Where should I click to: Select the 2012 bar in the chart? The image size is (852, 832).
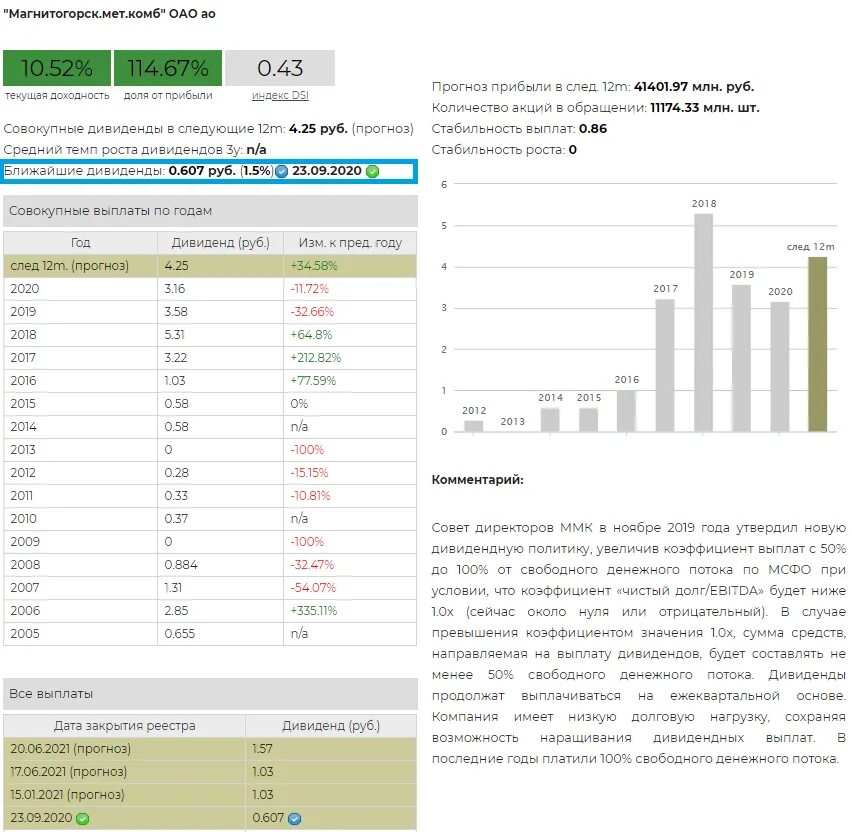pos(474,426)
